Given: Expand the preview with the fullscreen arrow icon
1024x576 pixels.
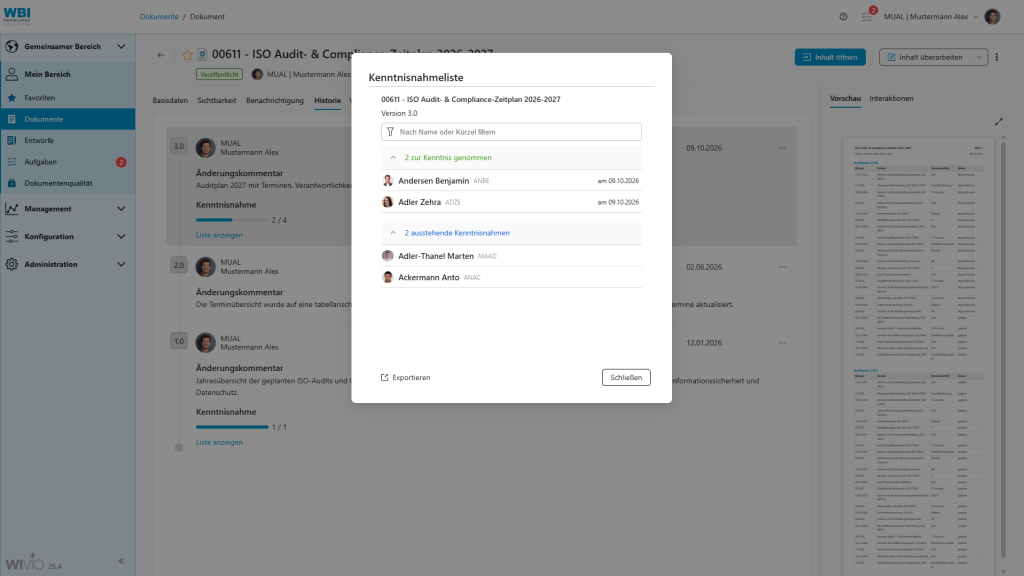Looking at the screenshot, I should tap(999, 121).
